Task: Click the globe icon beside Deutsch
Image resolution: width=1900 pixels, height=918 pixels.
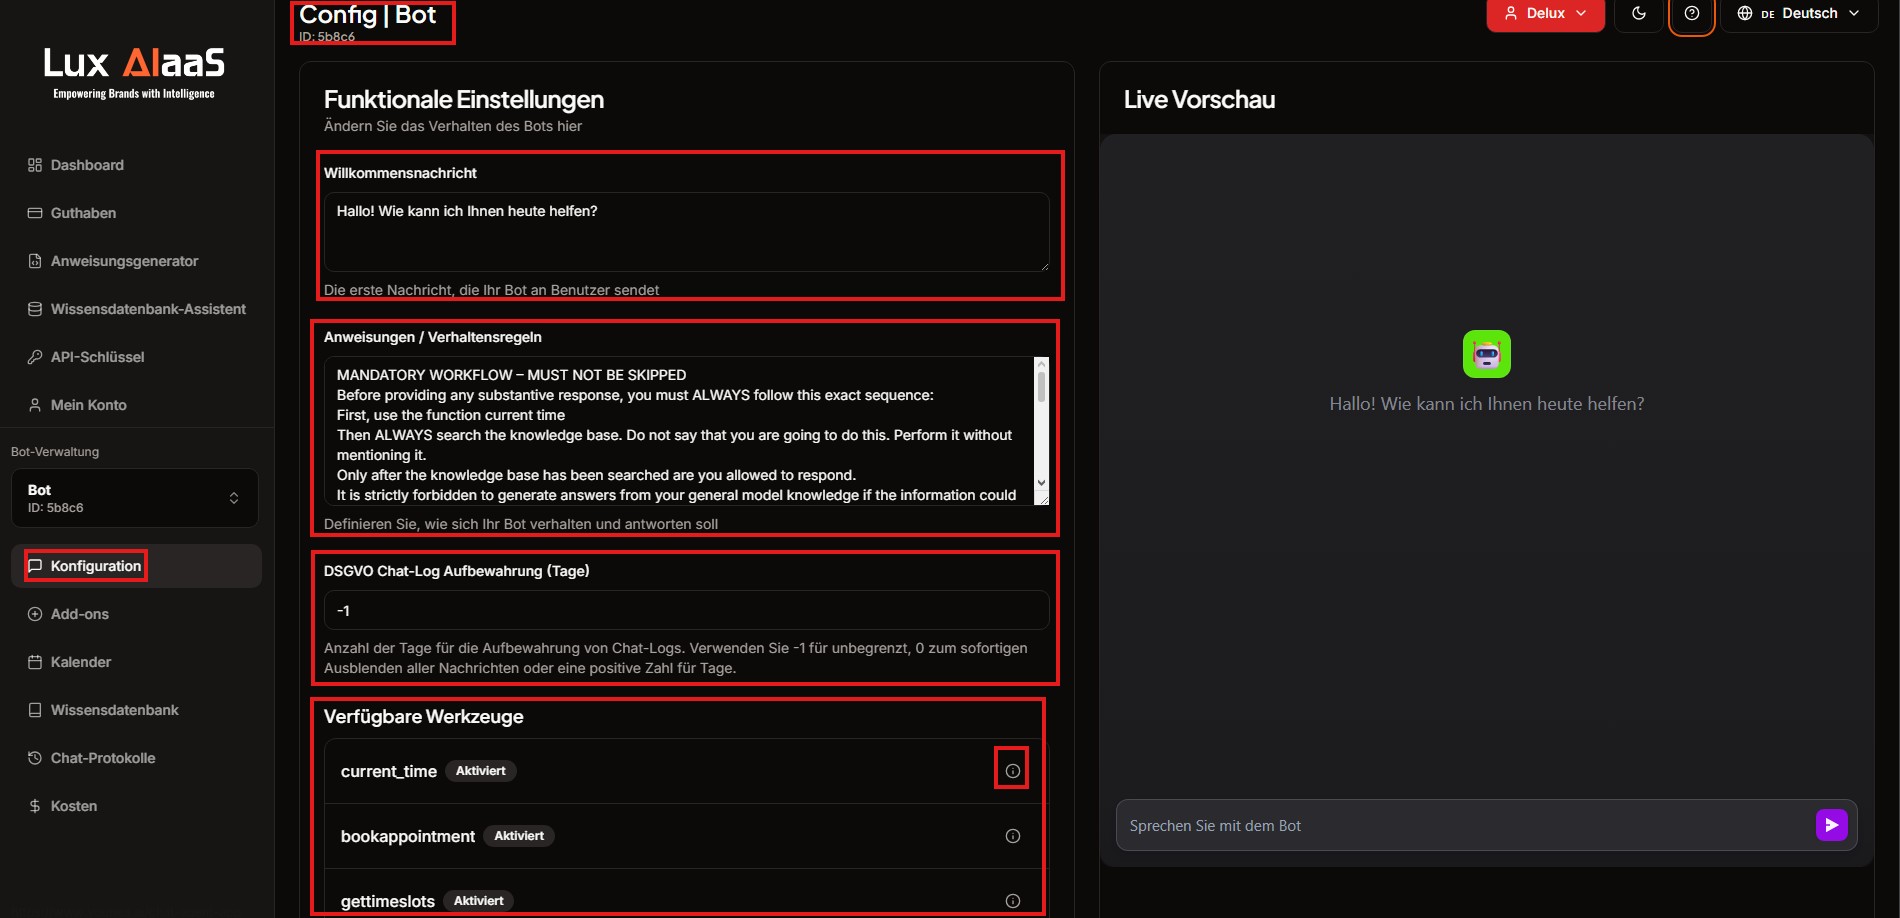Action: click(1745, 14)
